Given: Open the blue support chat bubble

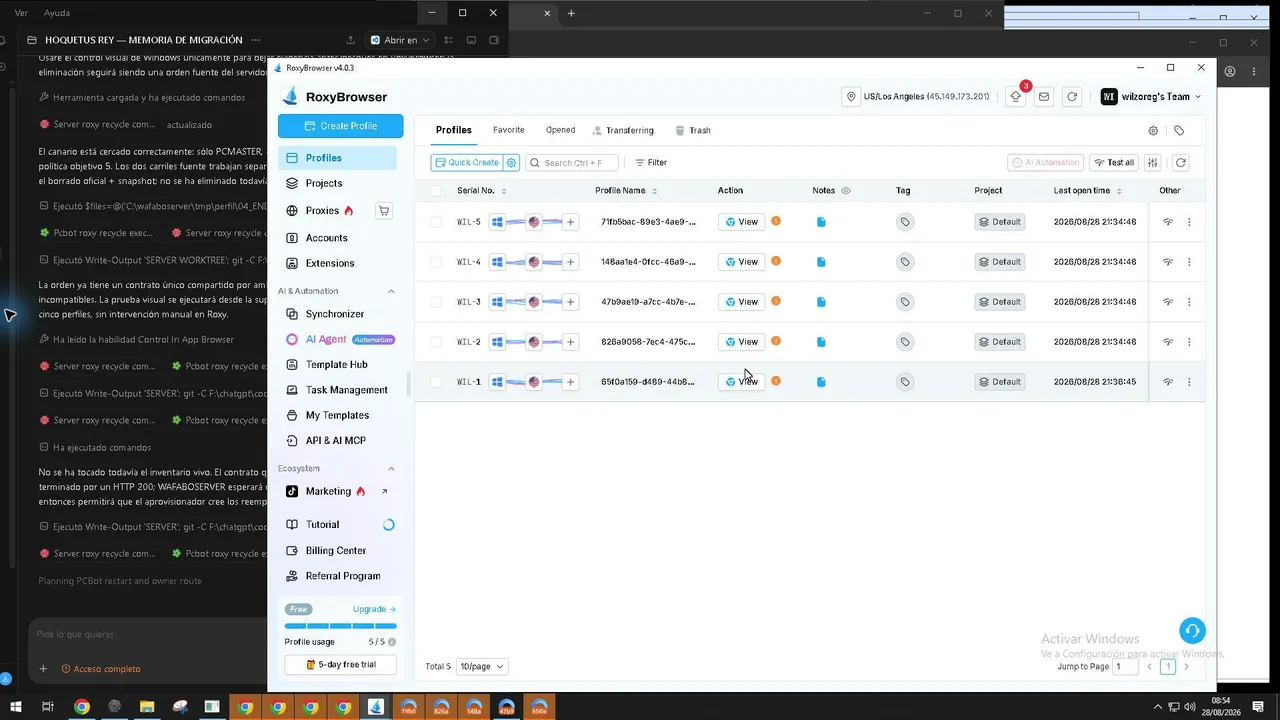Looking at the screenshot, I should click(x=1191, y=631).
